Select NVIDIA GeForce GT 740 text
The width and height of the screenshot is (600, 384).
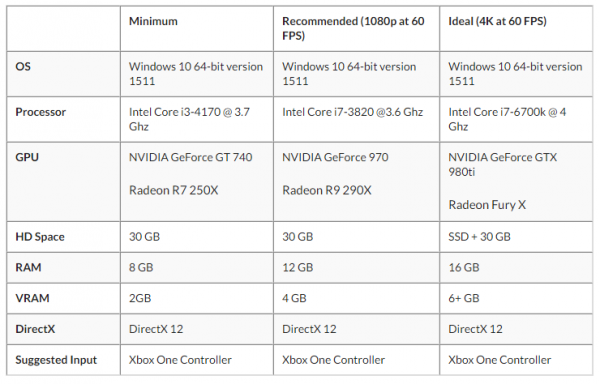point(191,157)
